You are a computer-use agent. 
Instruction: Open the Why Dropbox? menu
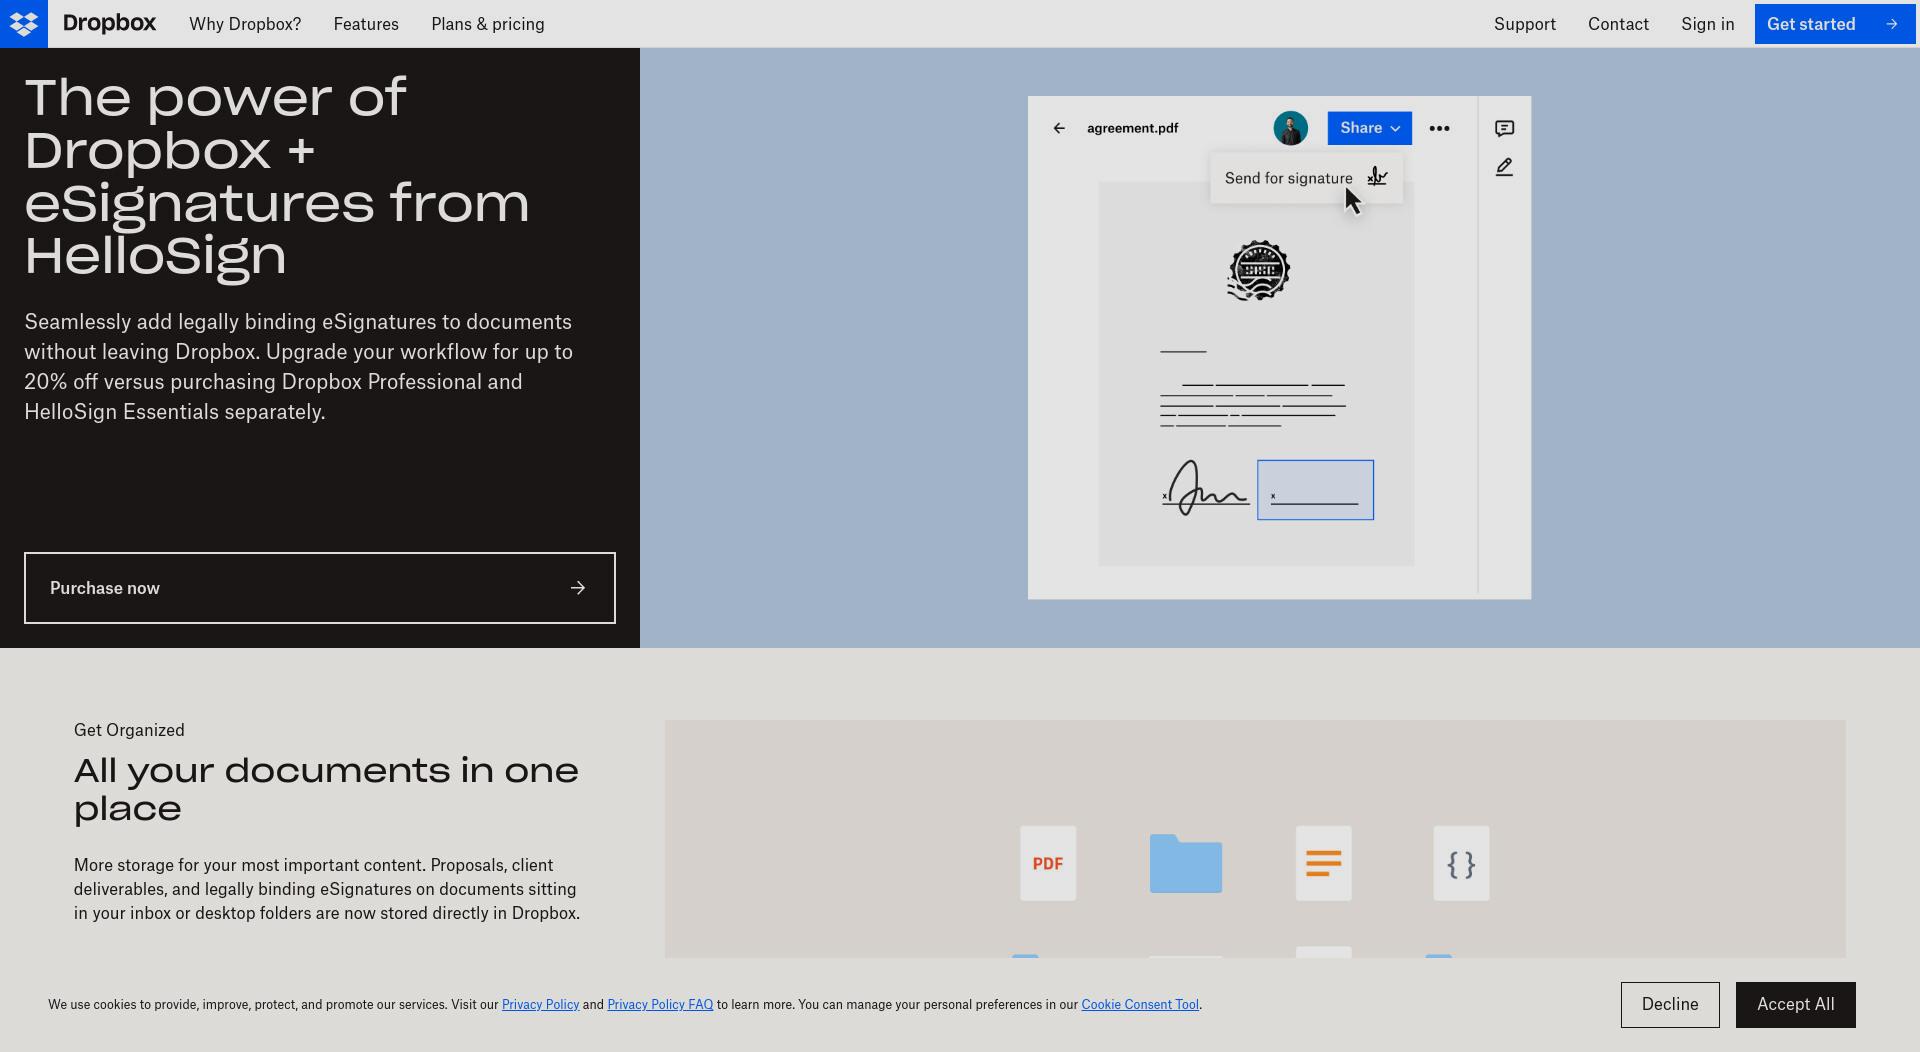(x=245, y=24)
